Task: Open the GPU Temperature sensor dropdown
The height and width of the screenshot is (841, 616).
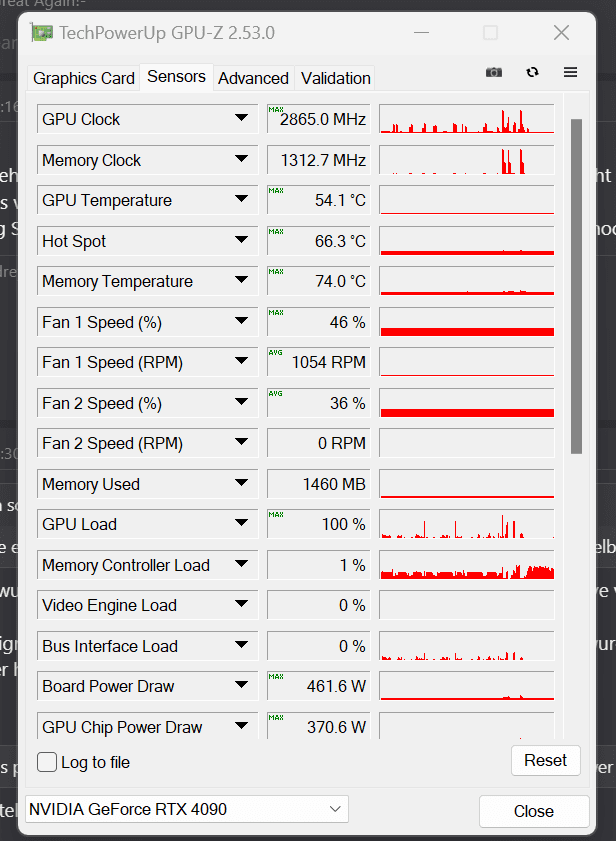Action: click(x=241, y=199)
